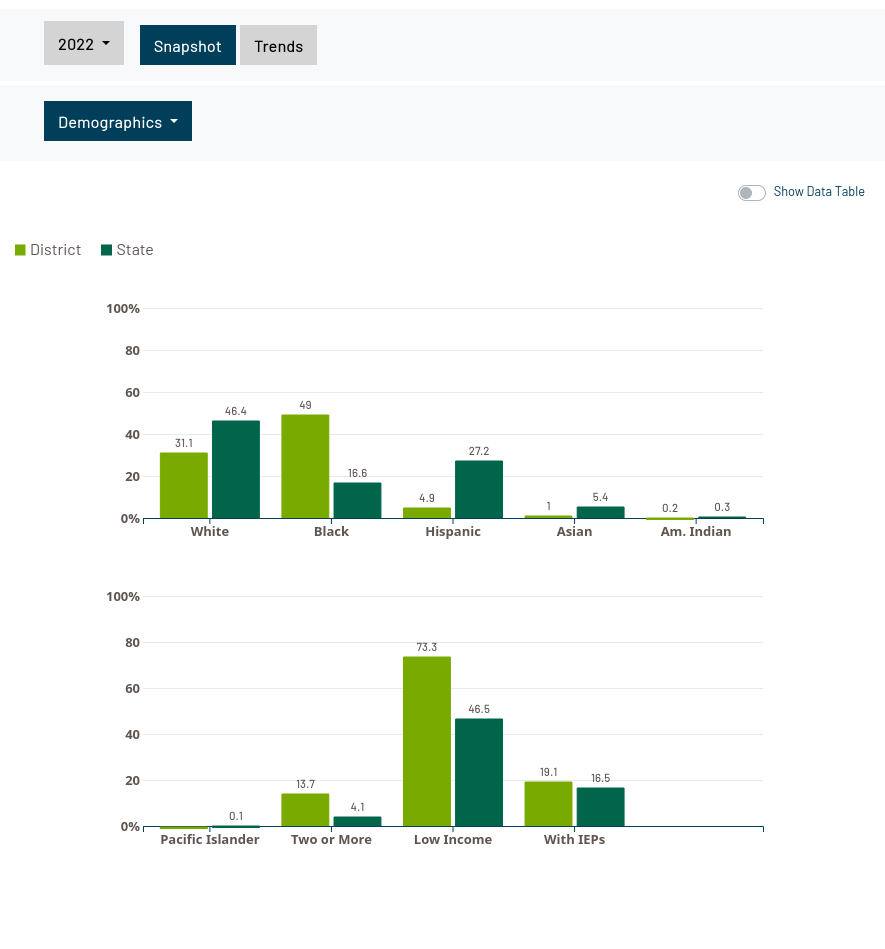Click the dark green State legend swatch

tap(106, 250)
